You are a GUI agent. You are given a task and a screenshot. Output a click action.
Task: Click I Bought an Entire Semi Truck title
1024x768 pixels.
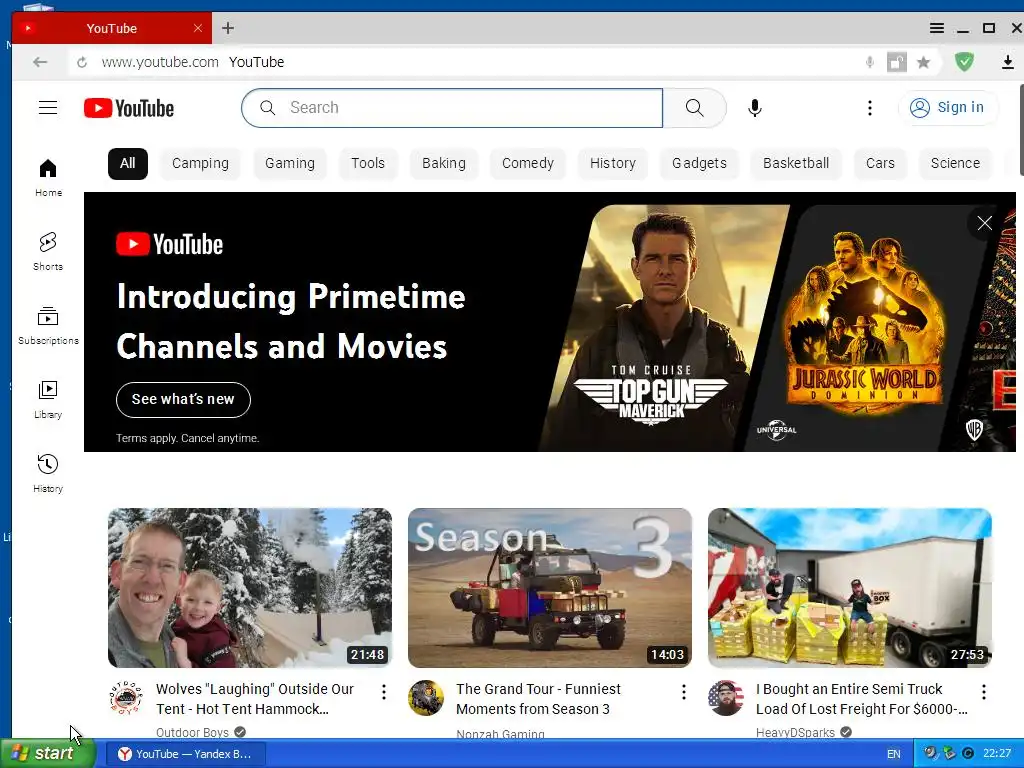[x=861, y=699]
